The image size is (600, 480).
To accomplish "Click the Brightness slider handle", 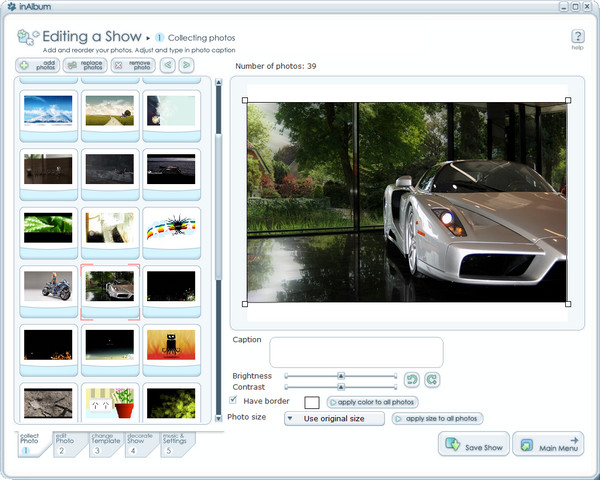I will click(x=340, y=376).
